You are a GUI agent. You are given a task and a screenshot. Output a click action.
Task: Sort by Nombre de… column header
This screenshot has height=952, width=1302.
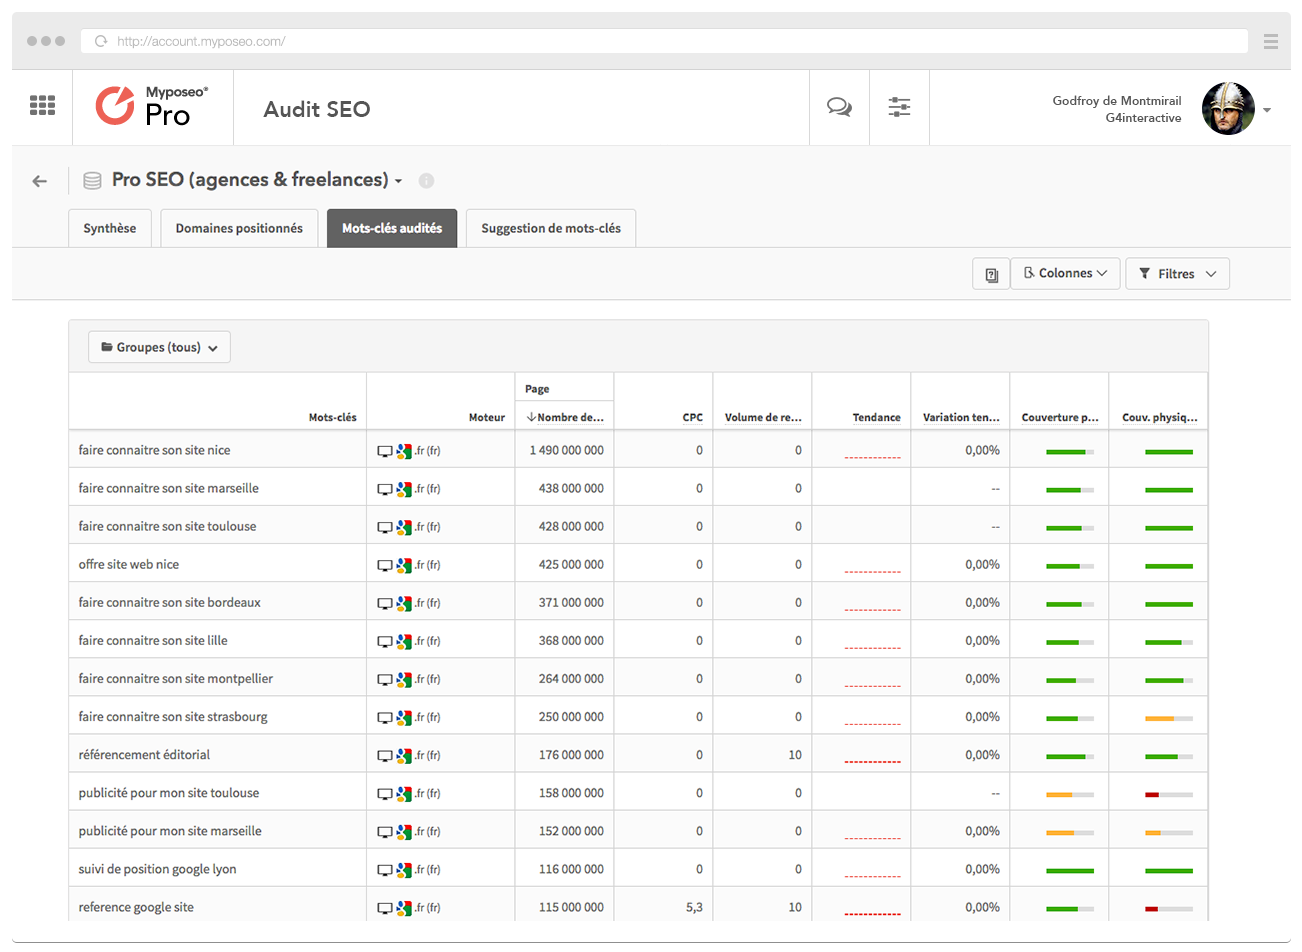565,417
